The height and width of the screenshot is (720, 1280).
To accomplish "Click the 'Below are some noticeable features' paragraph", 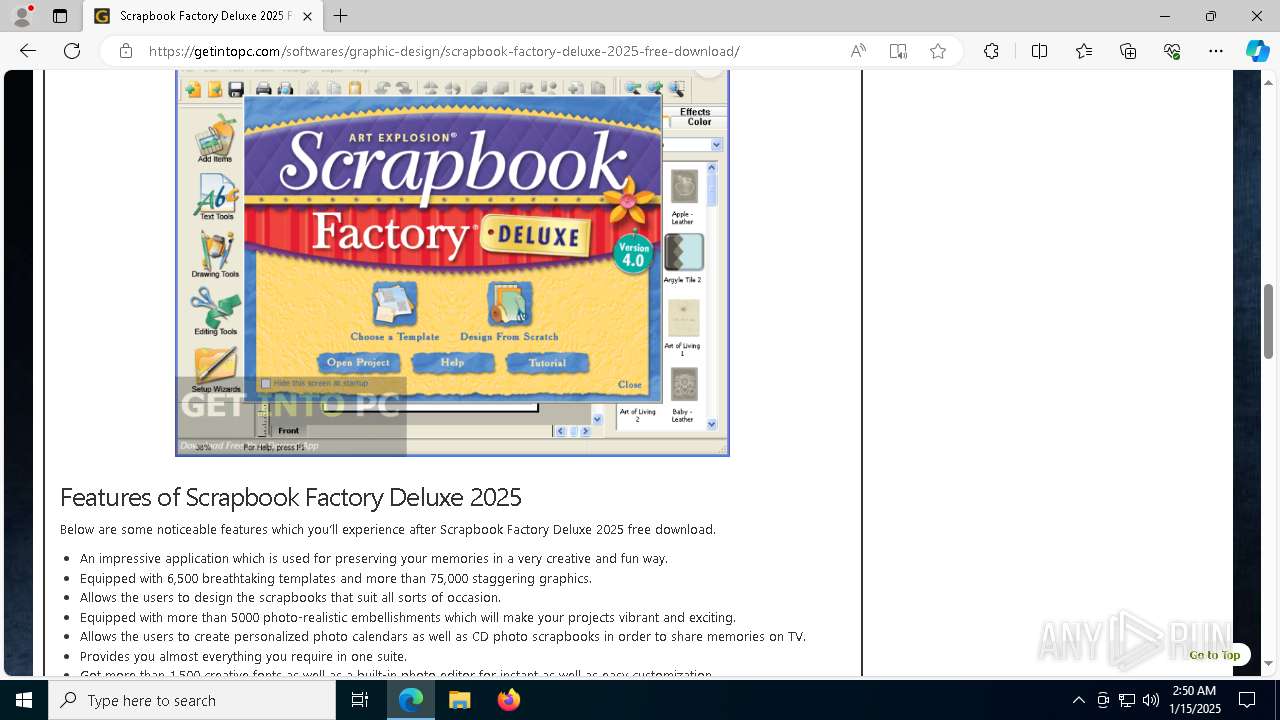I will [x=388, y=529].
